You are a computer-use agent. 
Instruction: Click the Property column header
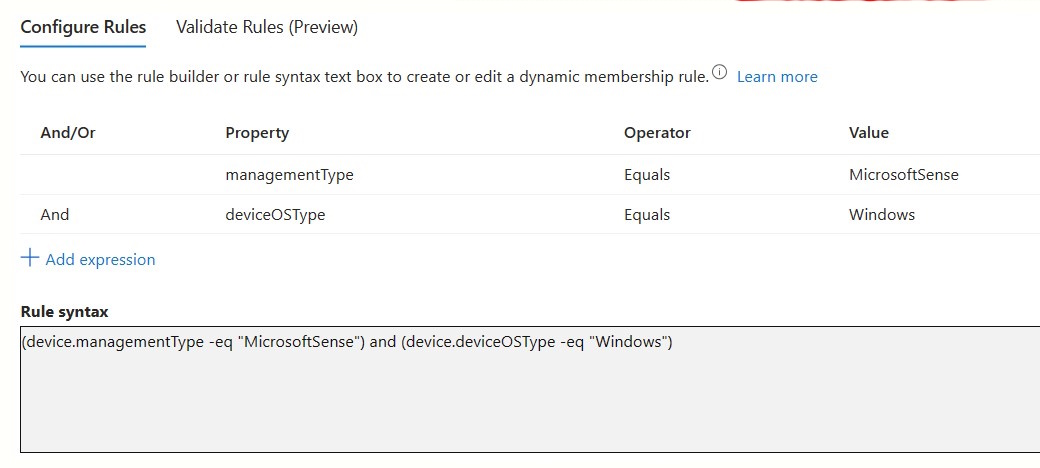point(257,133)
